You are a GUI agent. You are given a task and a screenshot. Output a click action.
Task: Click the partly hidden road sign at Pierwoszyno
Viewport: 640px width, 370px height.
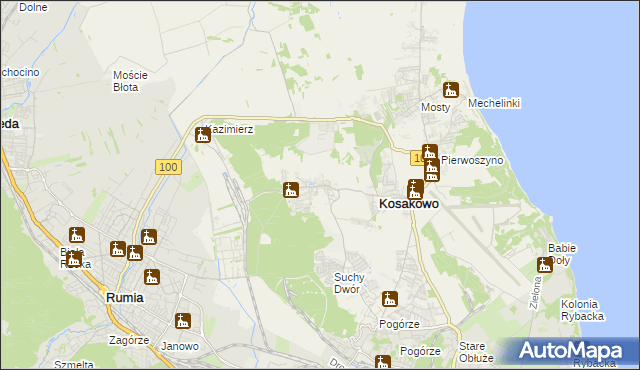[x=416, y=158]
